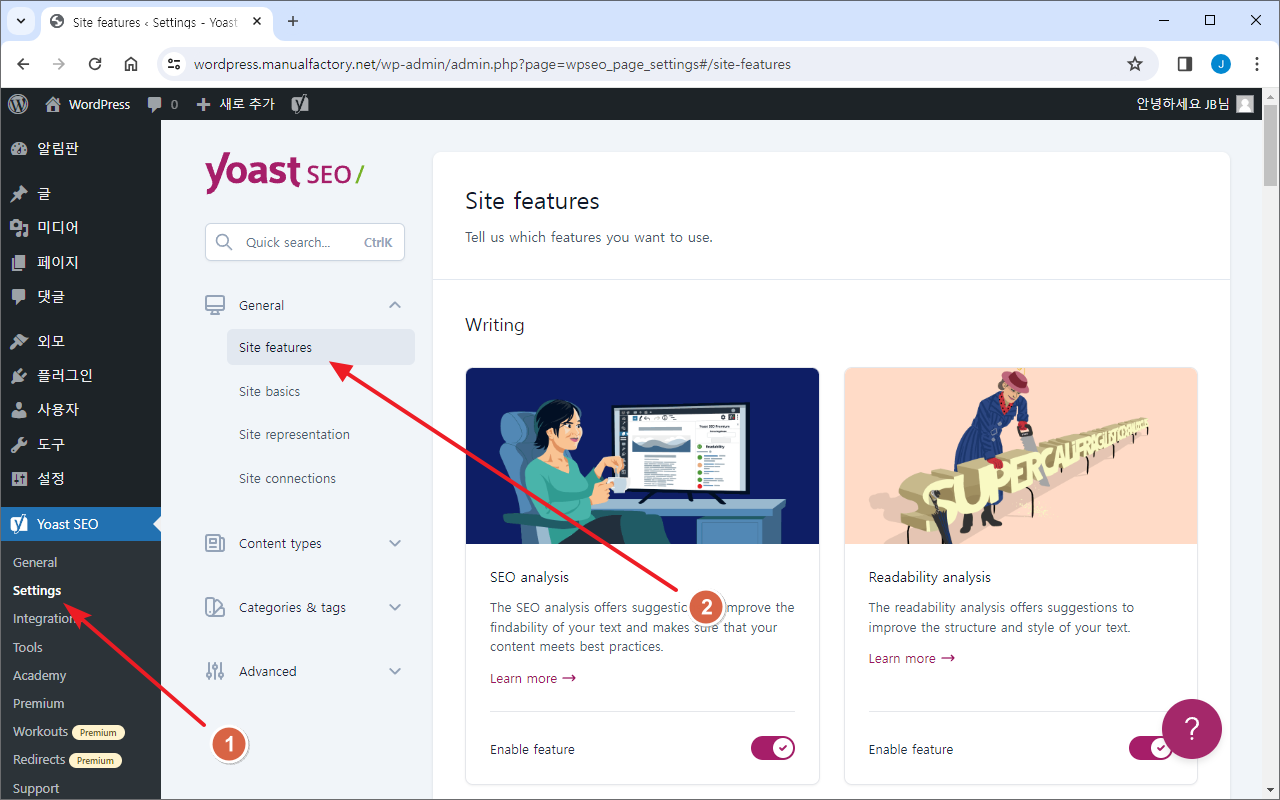Image resolution: width=1280 pixels, height=800 pixels.
Task: Open Chrome three-dot menu
Action: point(1257,64)
